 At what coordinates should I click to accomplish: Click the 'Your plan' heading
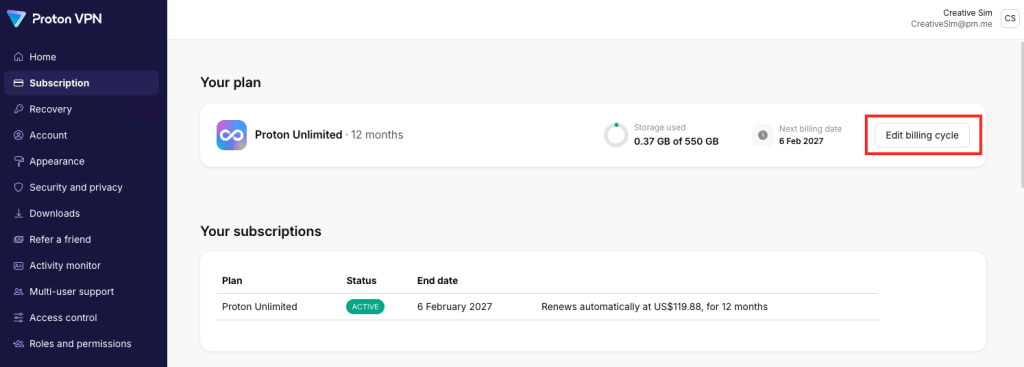[x=231, y=83]
